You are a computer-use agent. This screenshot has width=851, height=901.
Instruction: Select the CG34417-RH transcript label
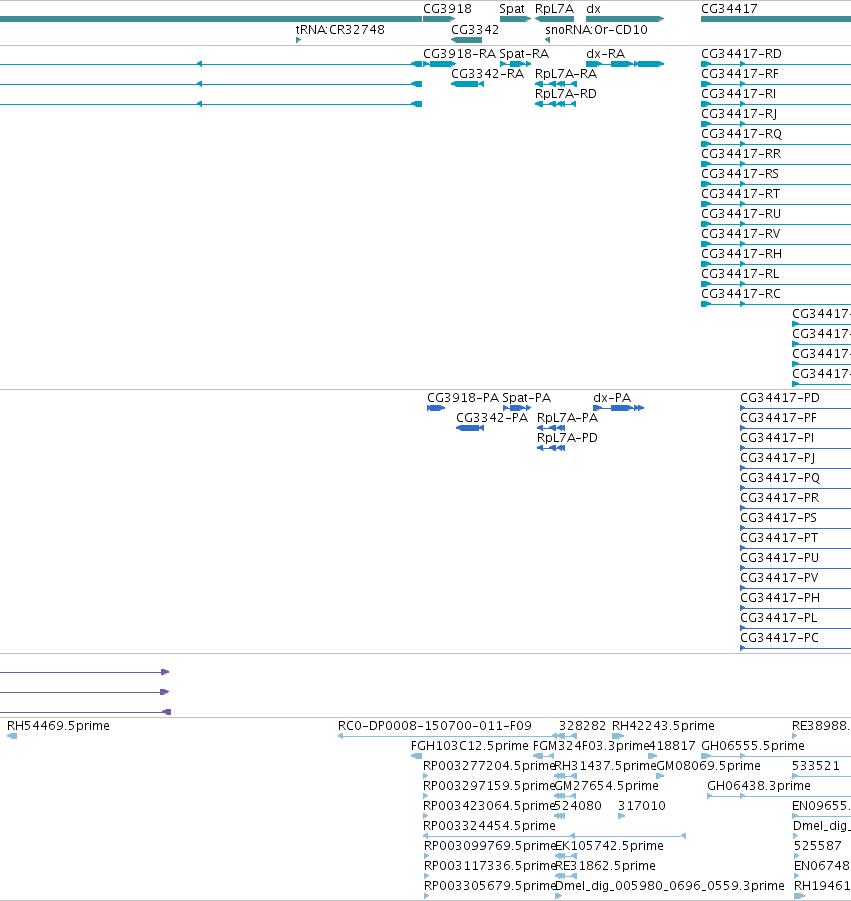(x=741, y=253)
